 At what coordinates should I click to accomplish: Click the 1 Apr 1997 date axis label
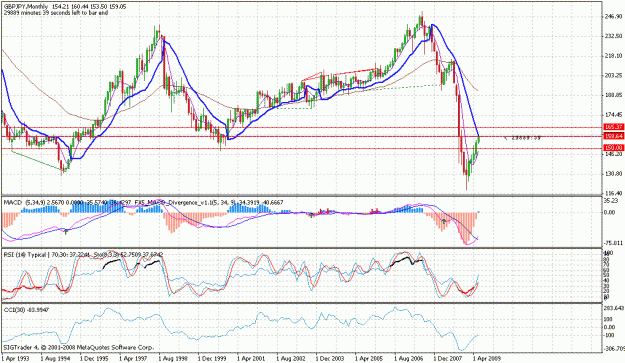coord(134,359)
